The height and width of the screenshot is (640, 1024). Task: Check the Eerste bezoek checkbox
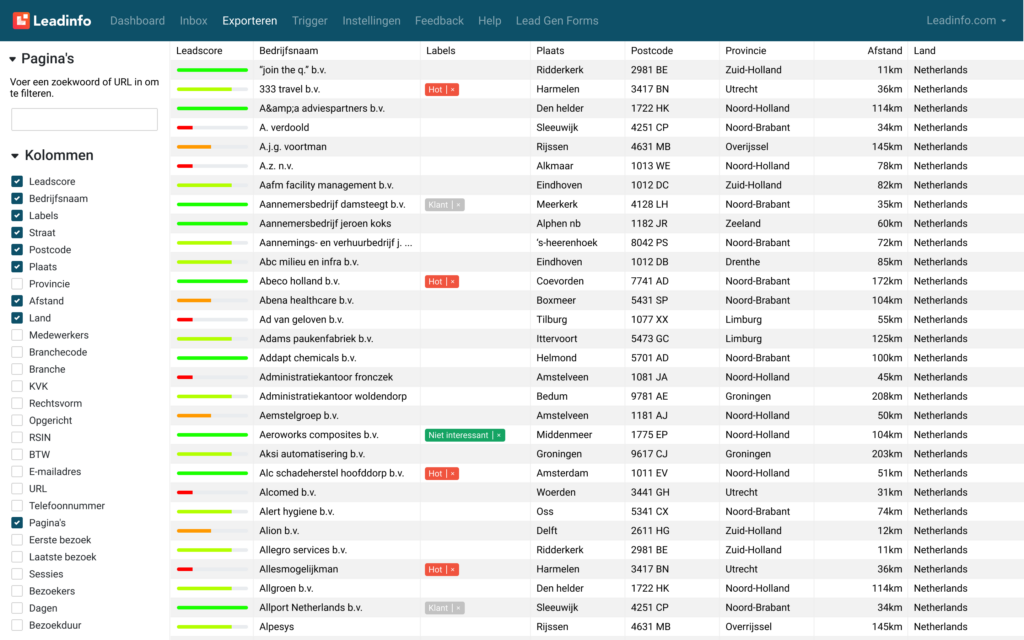pos(17,540)
